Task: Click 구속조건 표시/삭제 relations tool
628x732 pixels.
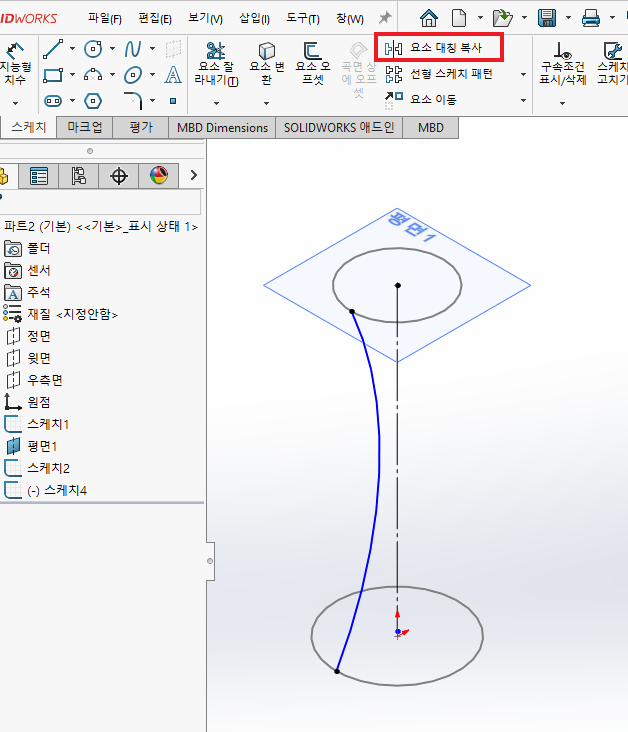Action: (563, 63)
